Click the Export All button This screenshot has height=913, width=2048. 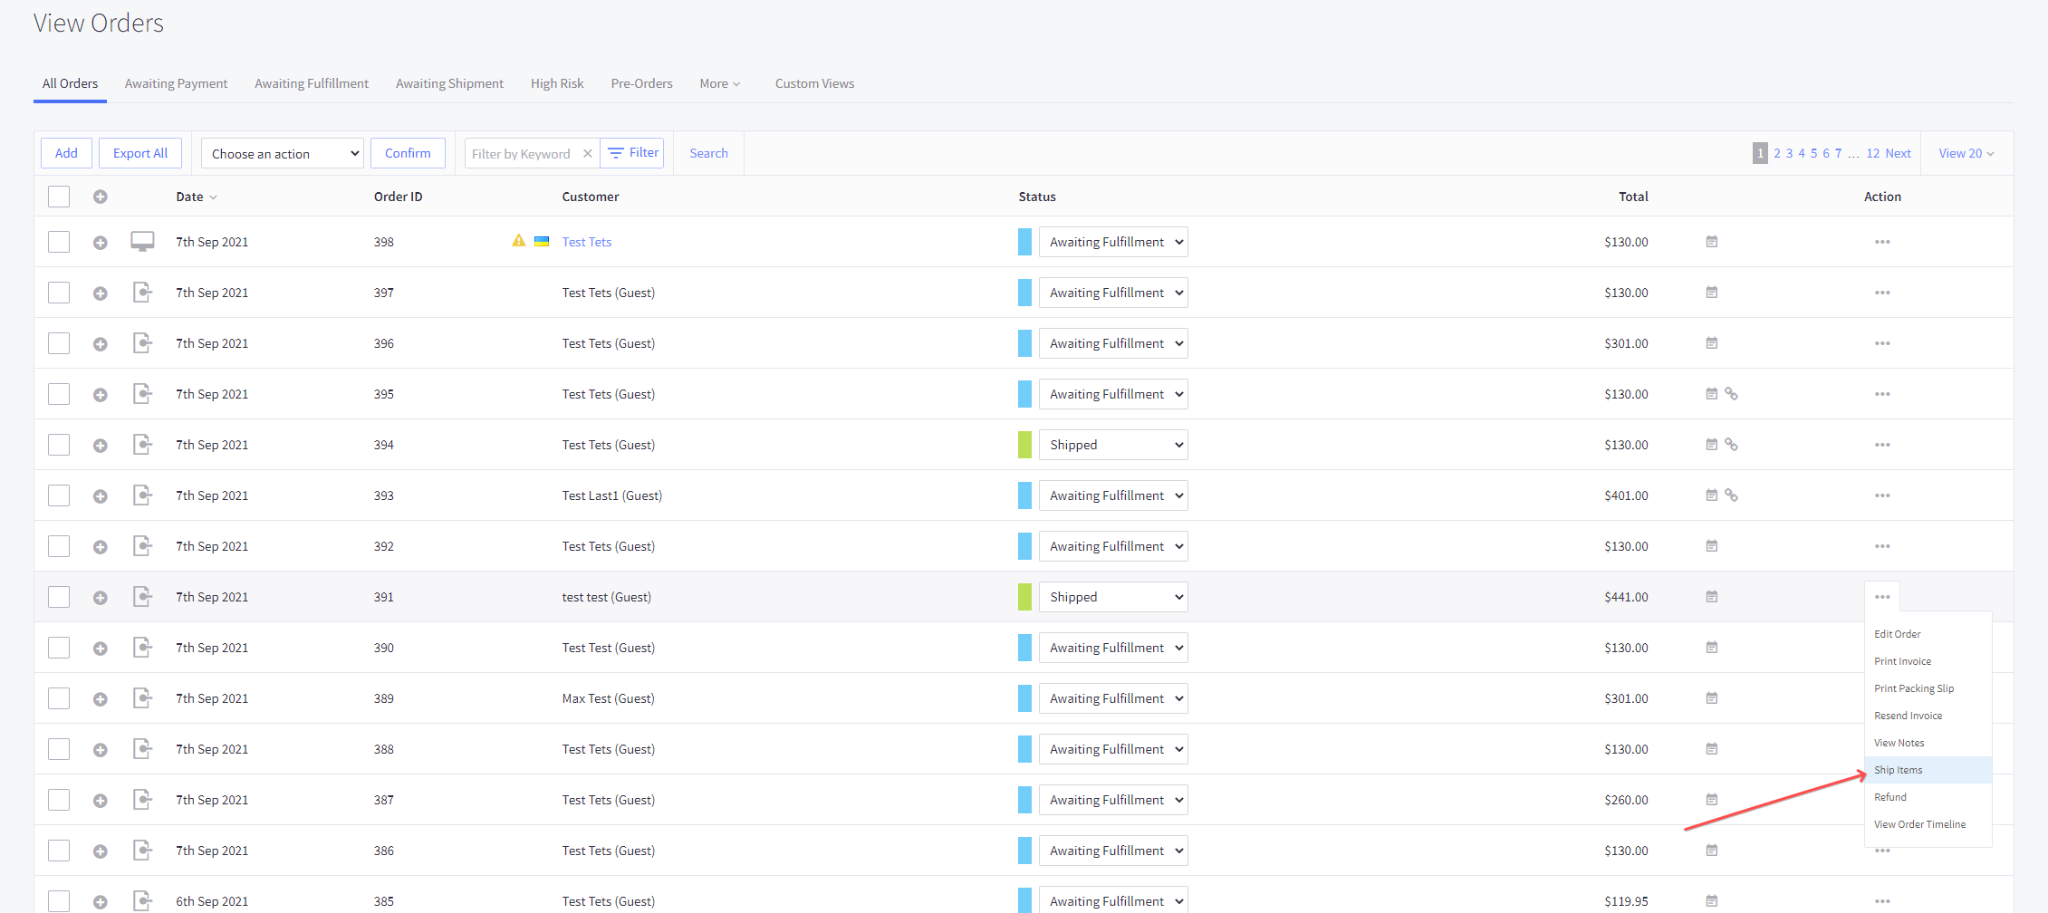point(140,153)
